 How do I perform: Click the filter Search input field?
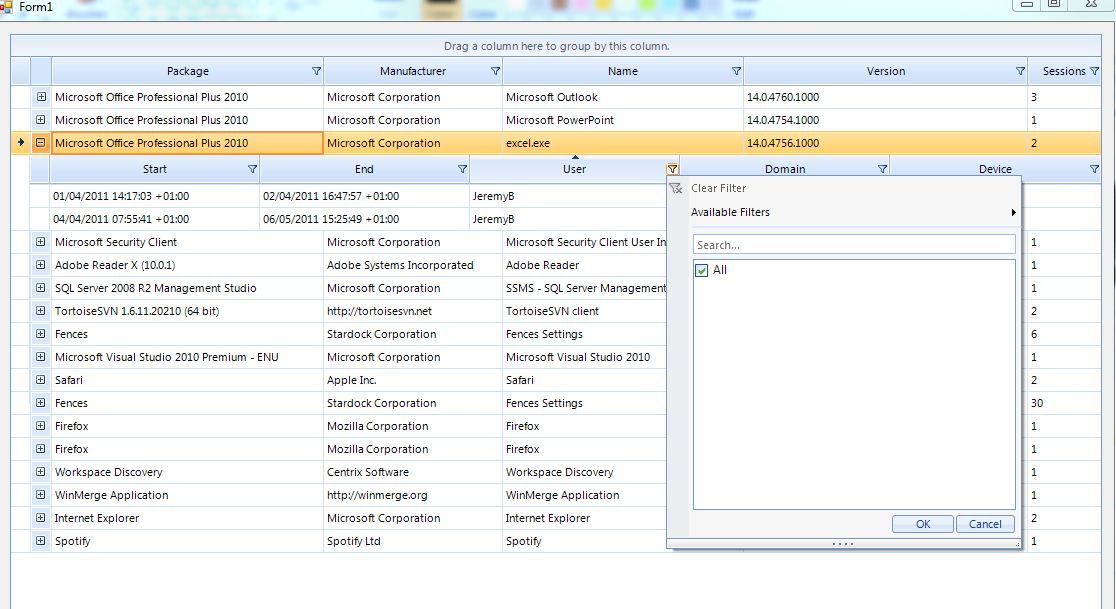(854, 244)
